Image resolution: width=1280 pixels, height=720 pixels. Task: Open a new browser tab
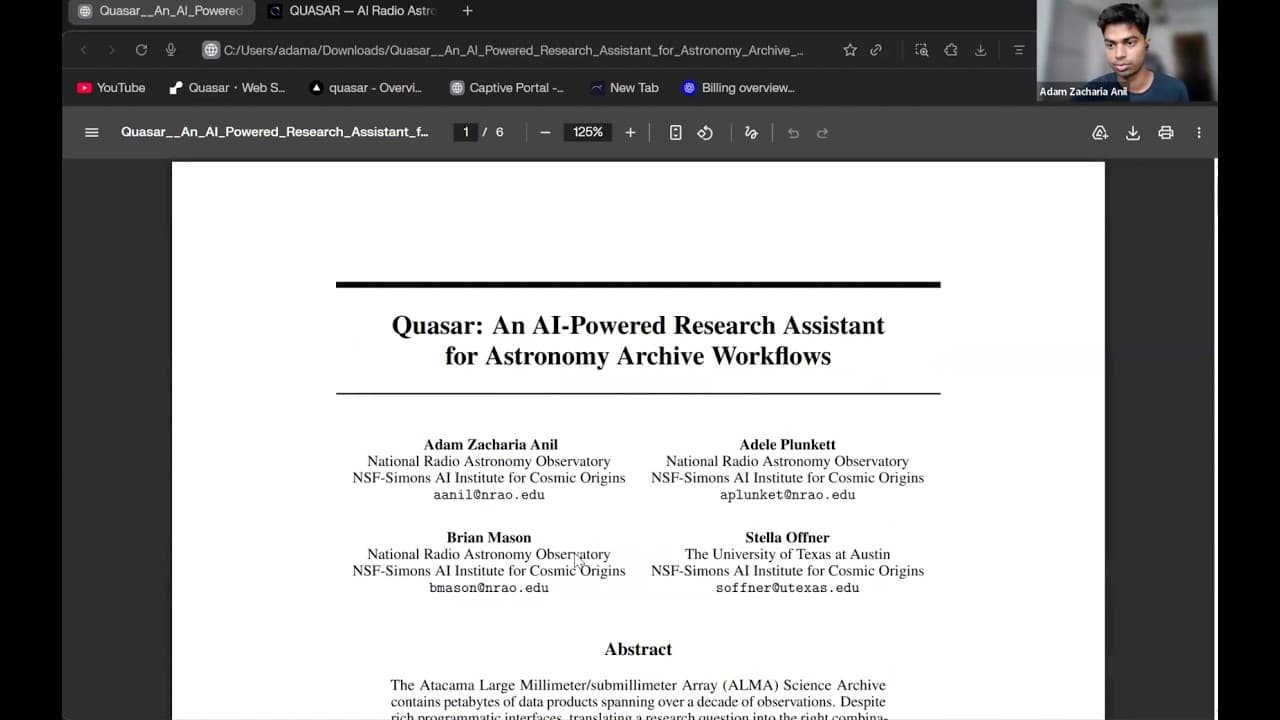[x=467, y=11]
